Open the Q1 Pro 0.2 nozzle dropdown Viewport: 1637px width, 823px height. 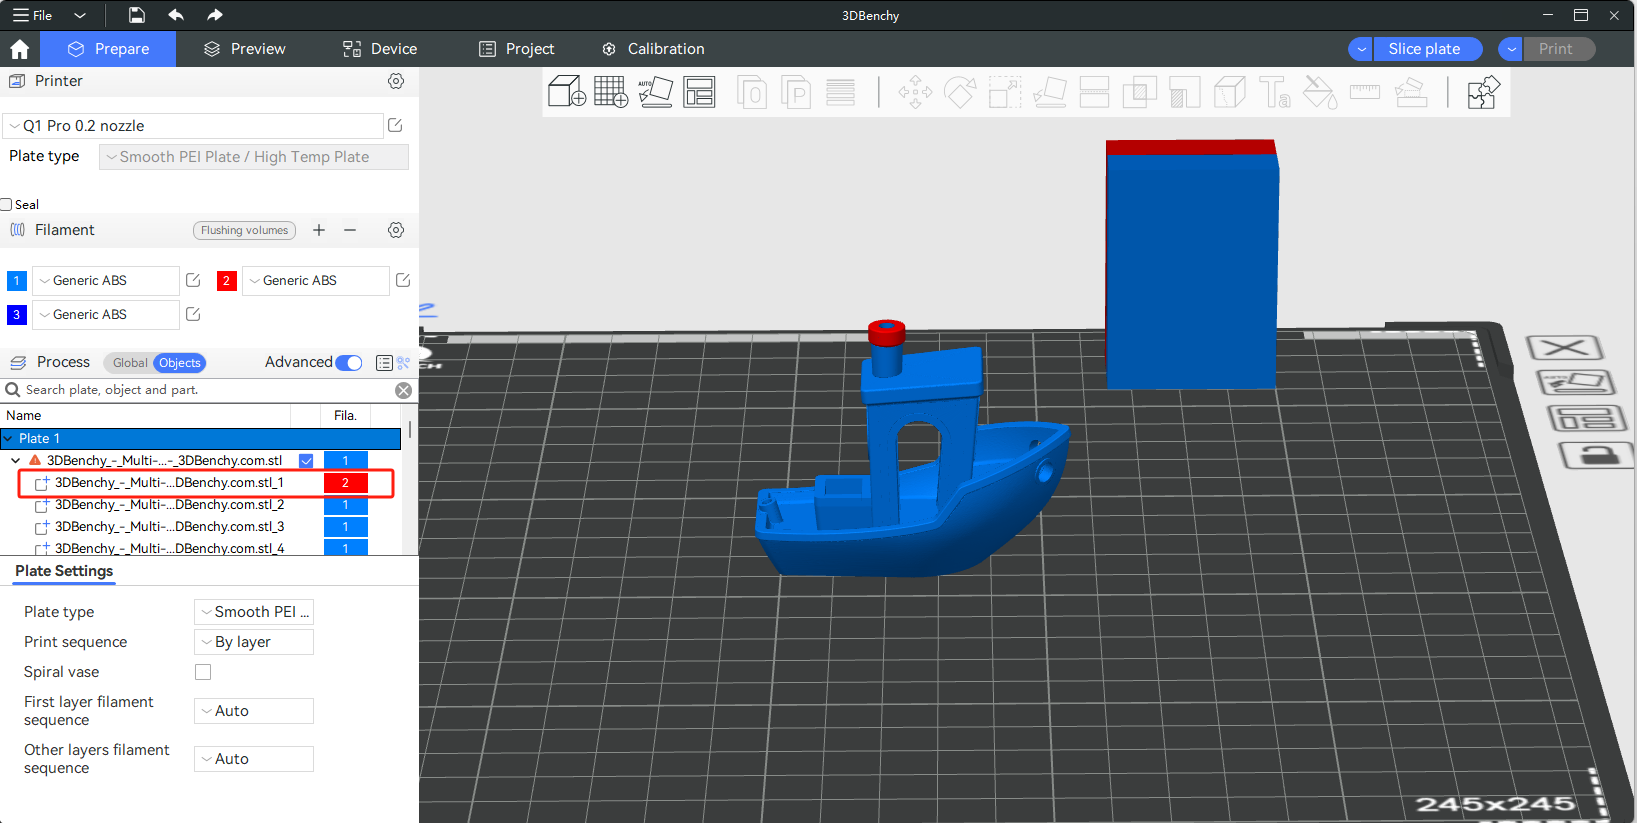(193, 126)
